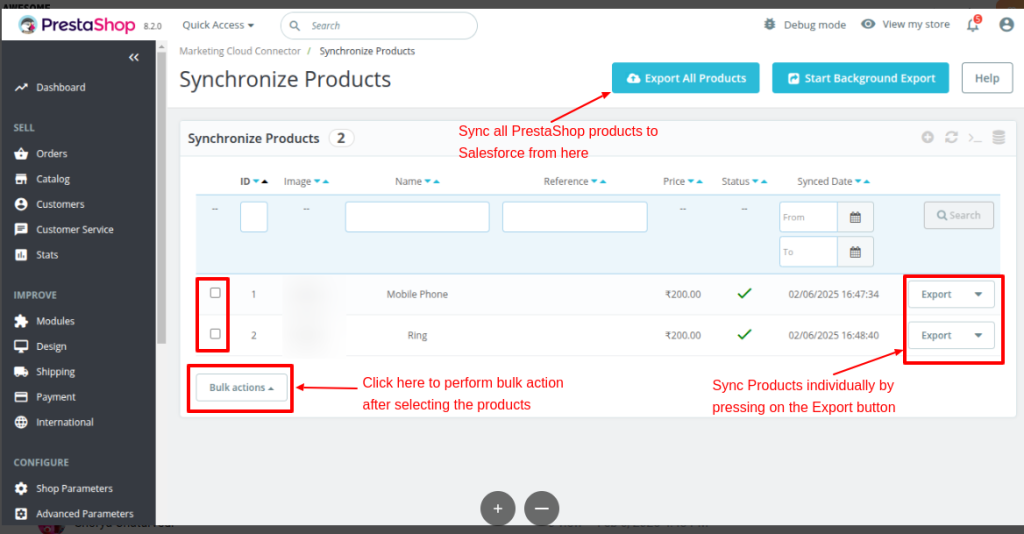Open the Bulk actions dropdown
This screenshot has height=534, width=1024.
pos(241,388)
